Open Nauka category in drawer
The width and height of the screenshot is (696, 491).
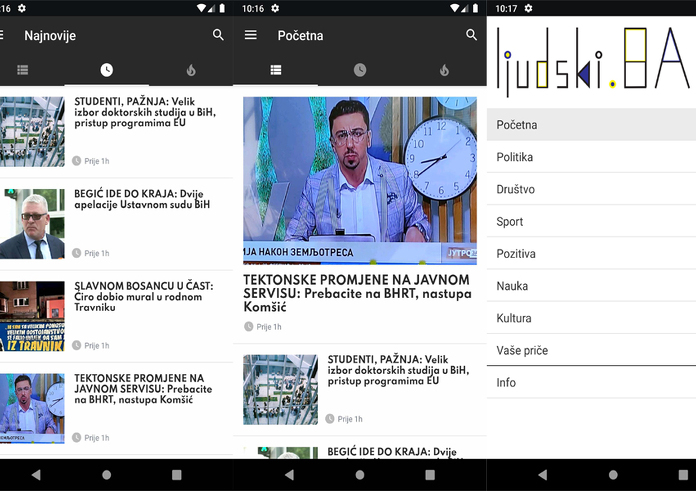(591, 286)
